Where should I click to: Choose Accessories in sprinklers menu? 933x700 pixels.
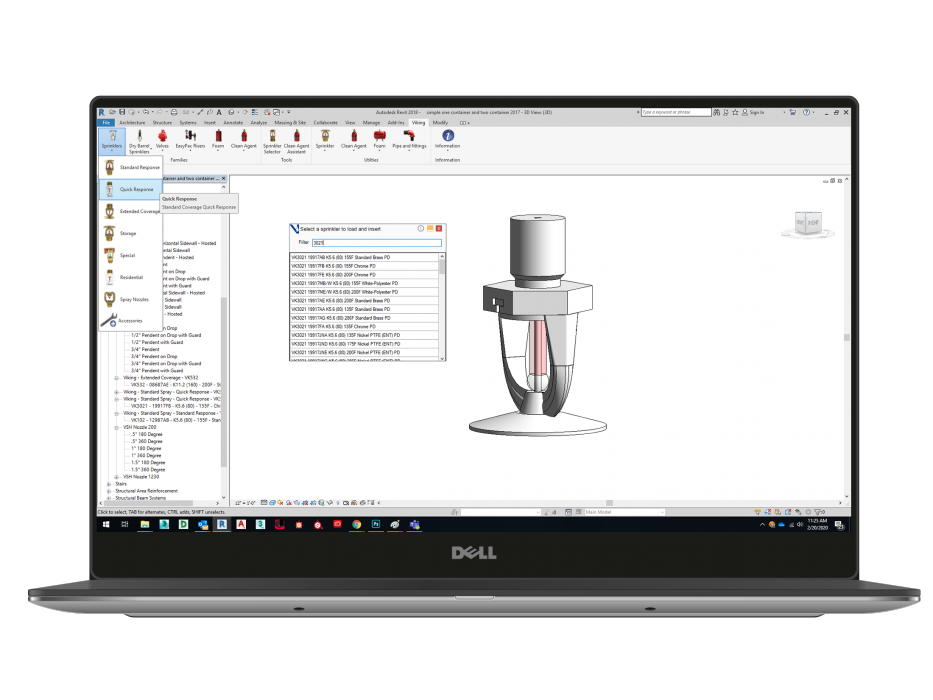pyautogui.click(x=131, y=321)
